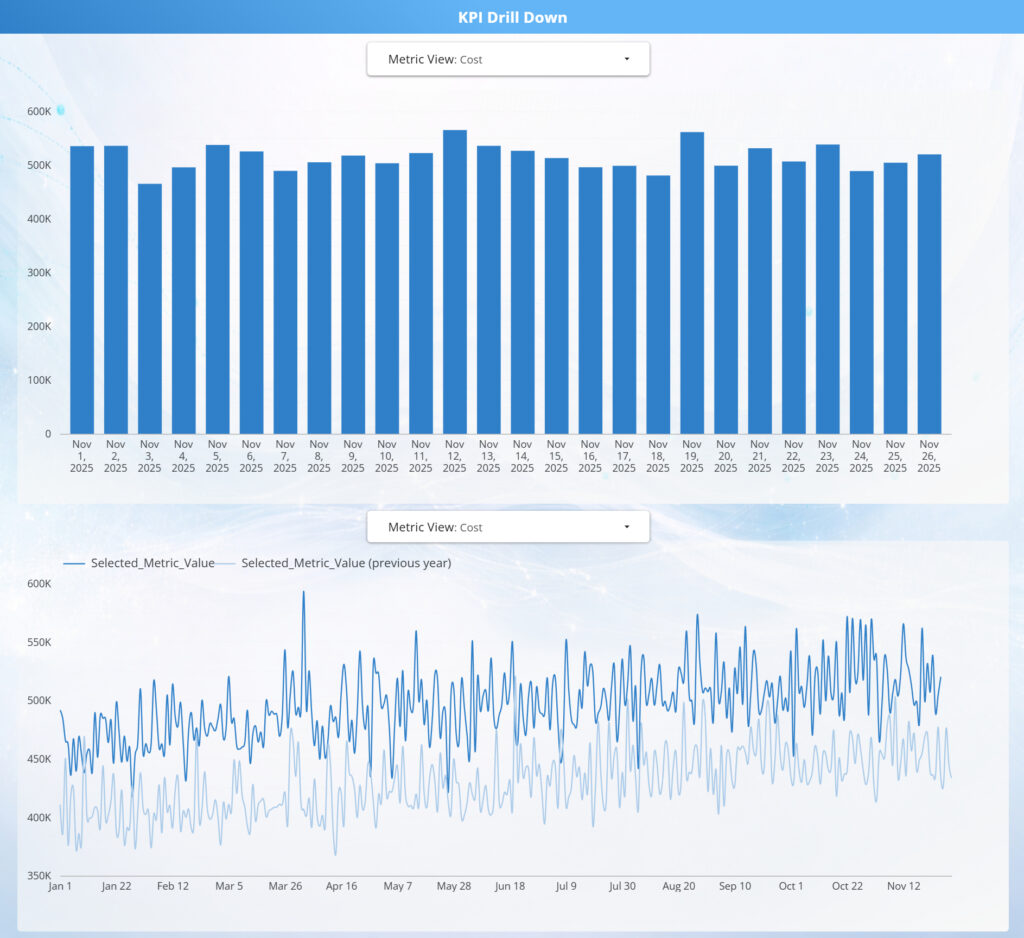
Task: Click the KPI Drill Down header title
Action: click(x=512, y=17)
